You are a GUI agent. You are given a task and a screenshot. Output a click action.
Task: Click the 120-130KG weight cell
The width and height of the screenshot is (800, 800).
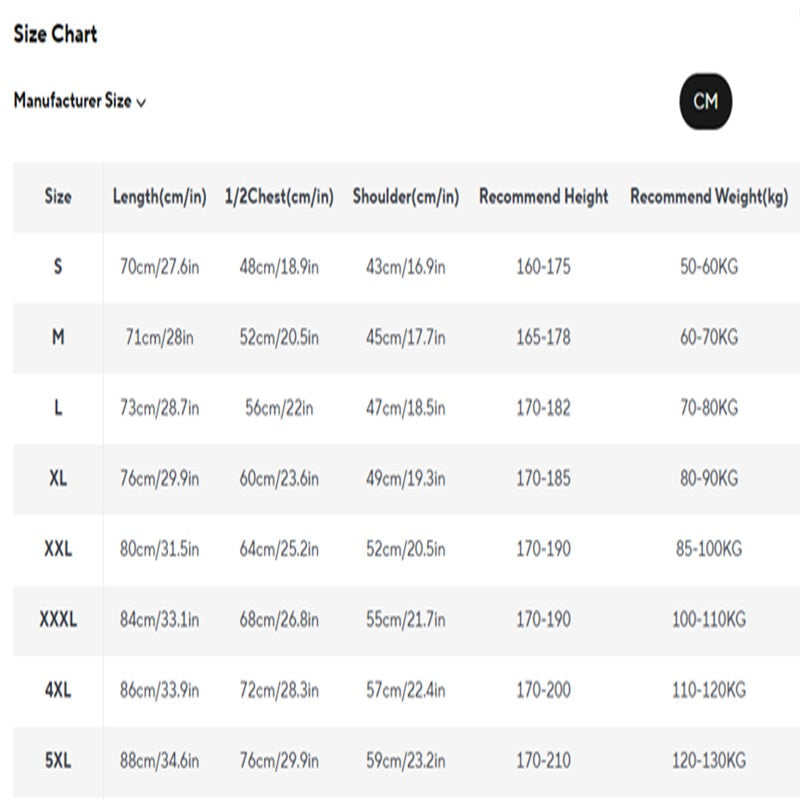pos(709,761)
